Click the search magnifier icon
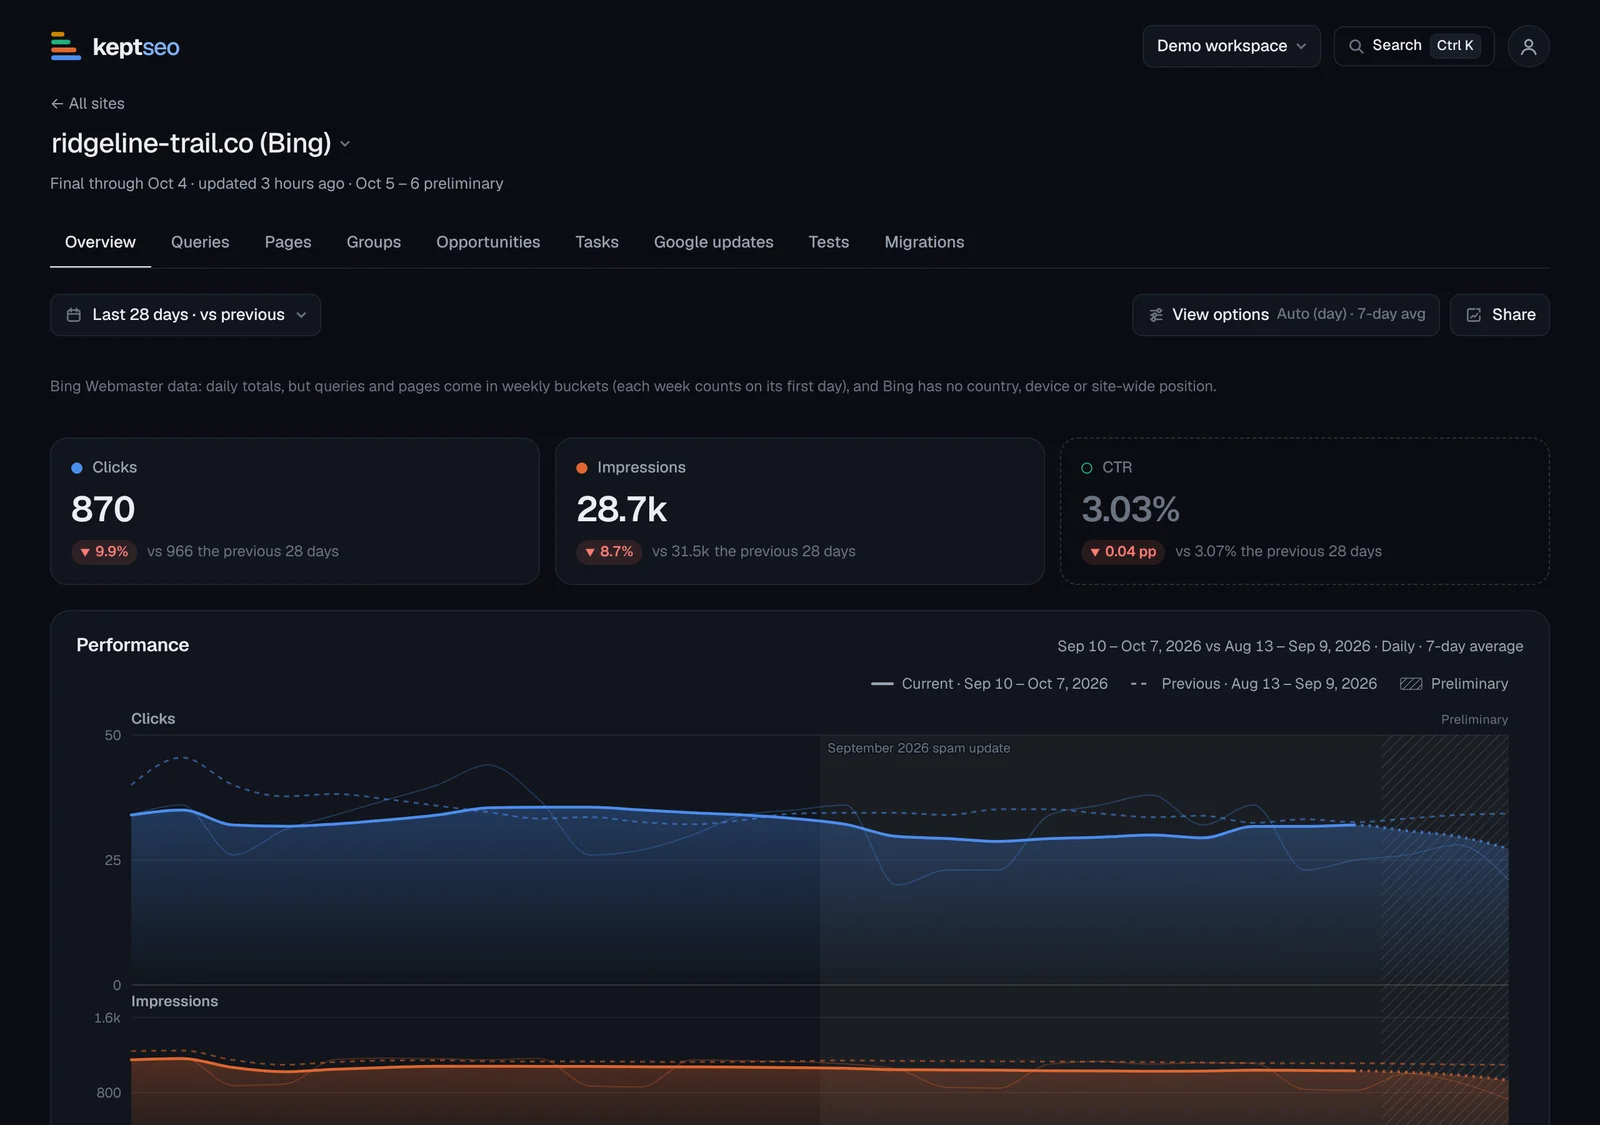This screenshot has height=1125, width=1600. tap(1356, 46)
